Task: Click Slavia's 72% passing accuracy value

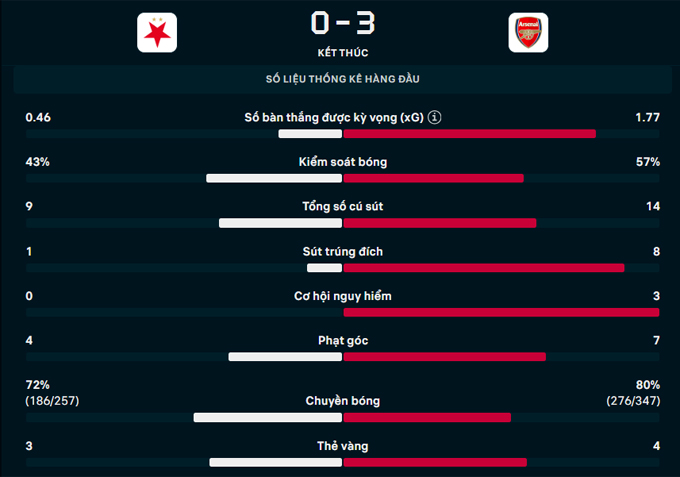Action: (38, 385)
